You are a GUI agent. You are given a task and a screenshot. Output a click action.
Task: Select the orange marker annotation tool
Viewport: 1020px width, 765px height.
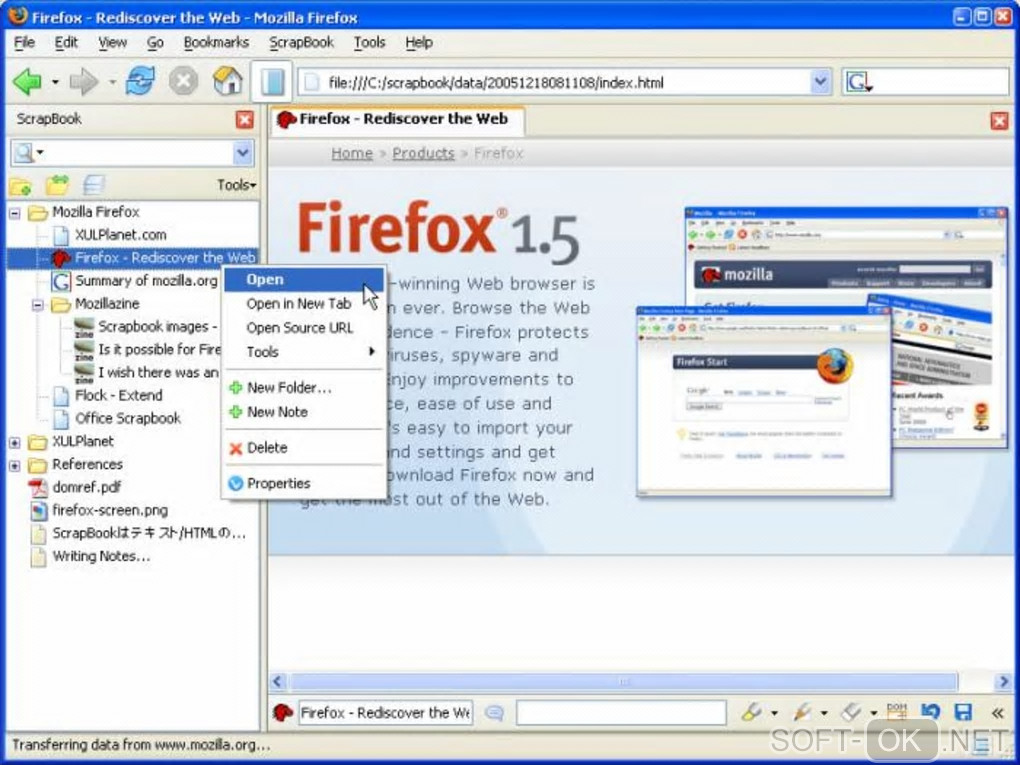tap(803, 712)
